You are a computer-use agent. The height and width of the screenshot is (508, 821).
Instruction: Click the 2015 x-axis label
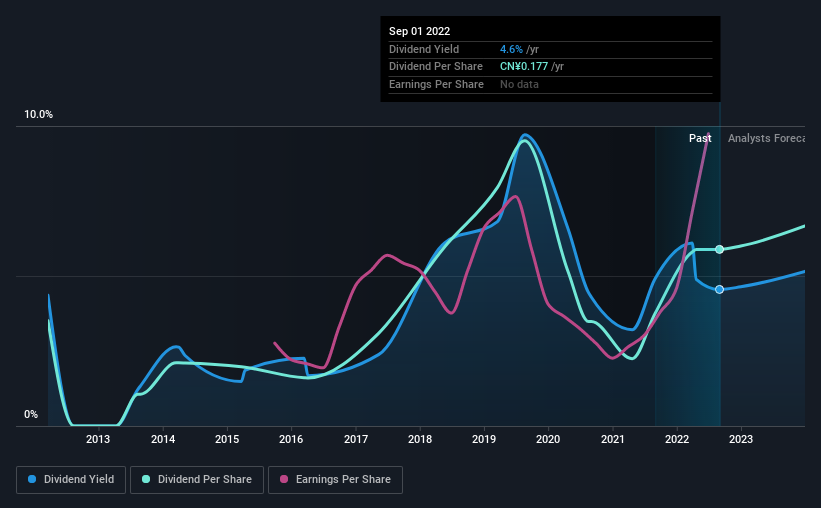[x=227, y=439]
